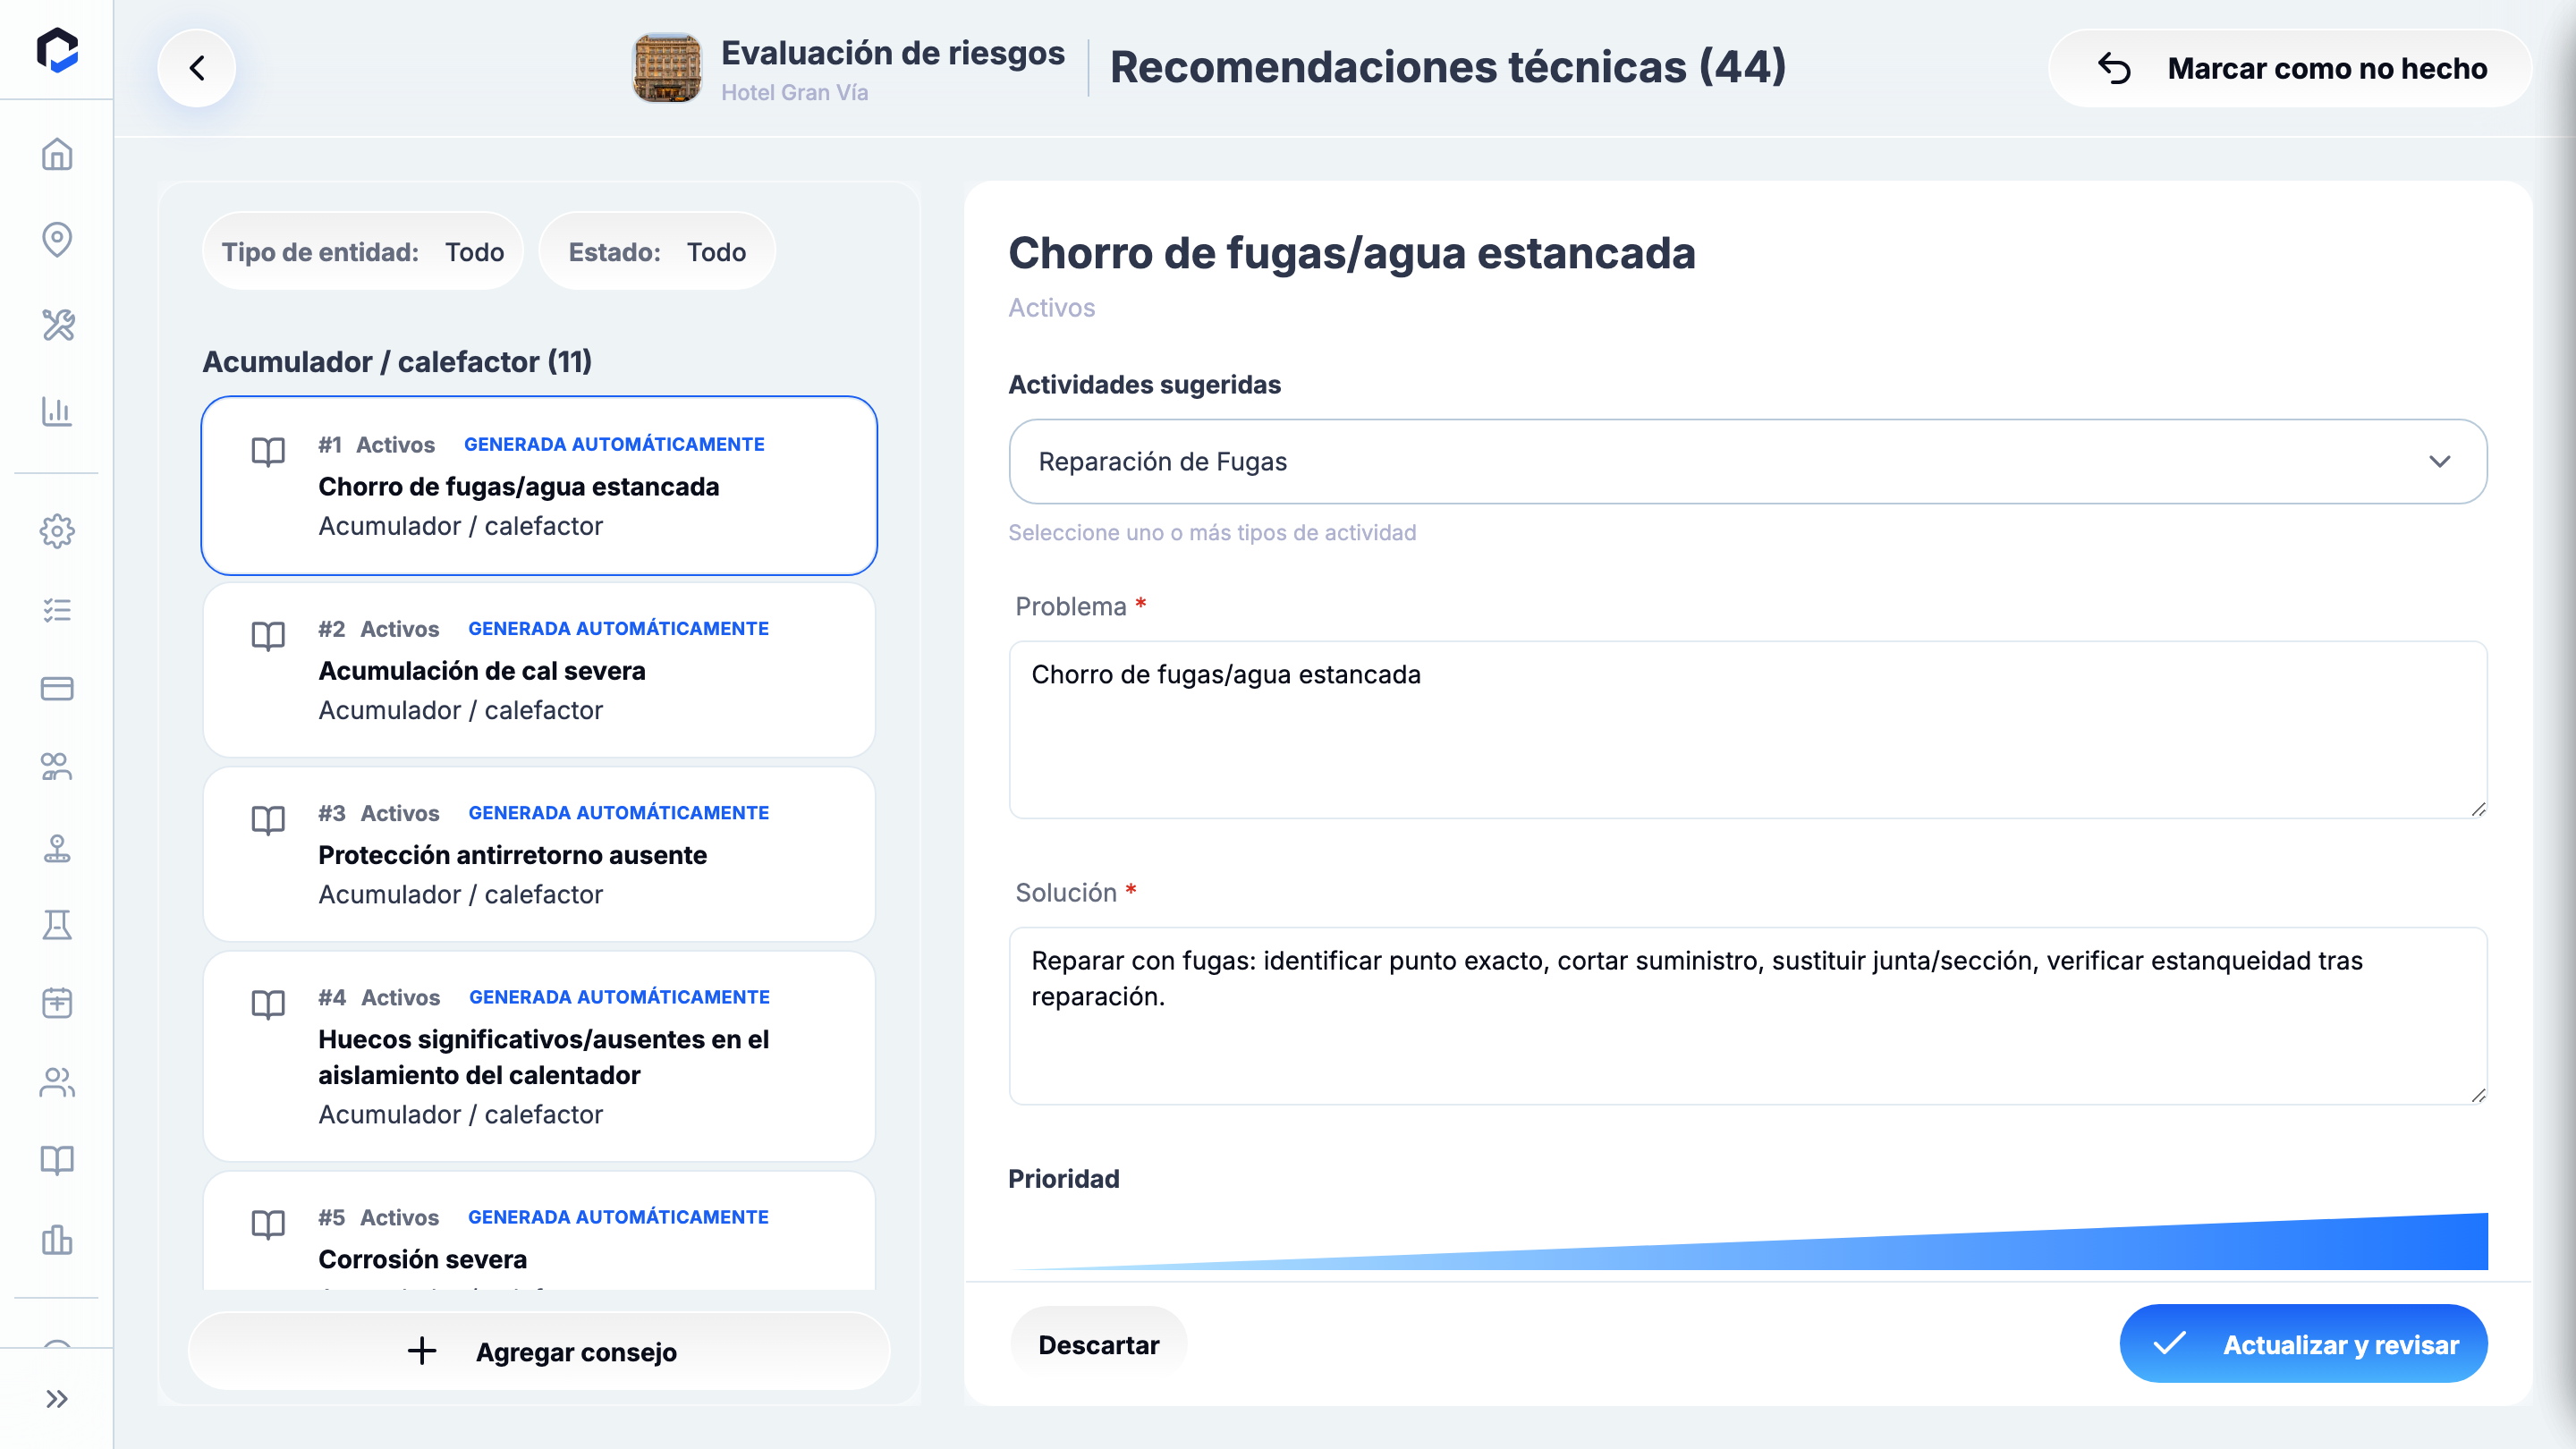Open the group people sidebar icon

57,767
